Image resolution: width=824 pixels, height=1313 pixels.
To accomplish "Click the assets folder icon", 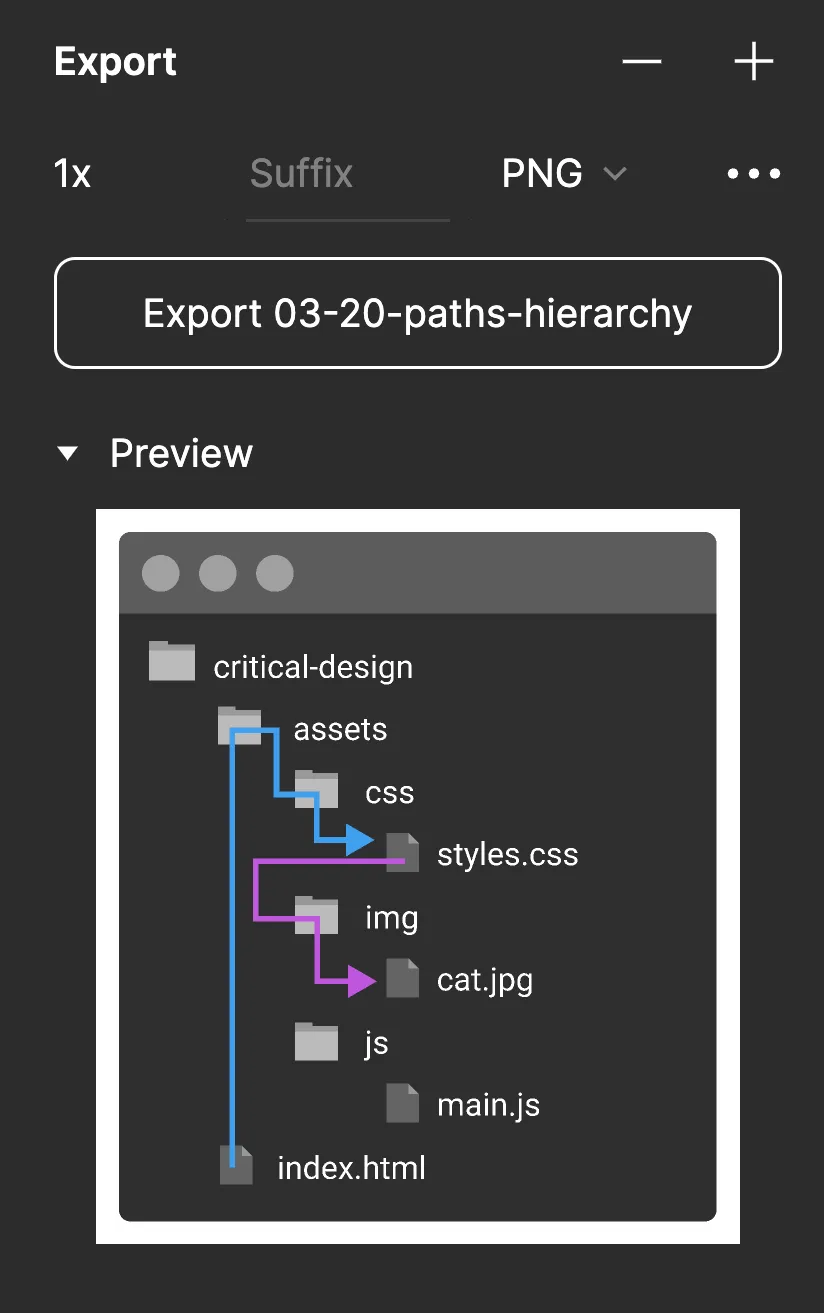I will (239, 724).
